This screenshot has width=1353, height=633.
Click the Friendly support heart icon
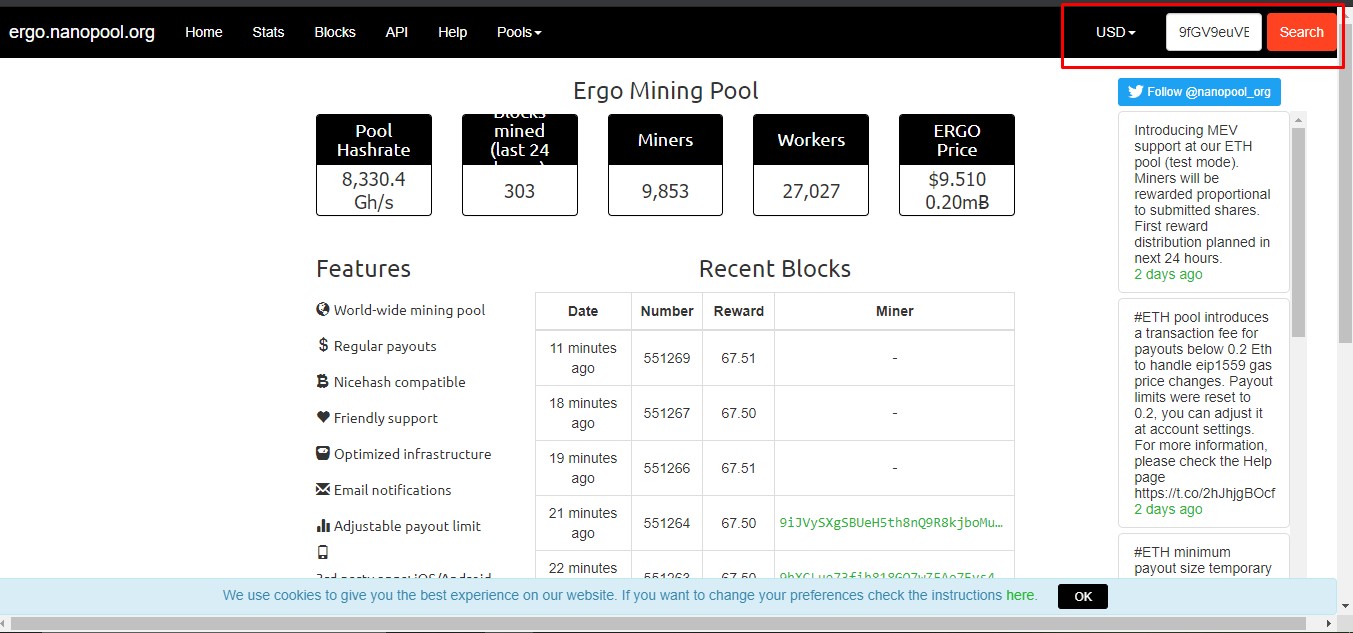[322, 418]
